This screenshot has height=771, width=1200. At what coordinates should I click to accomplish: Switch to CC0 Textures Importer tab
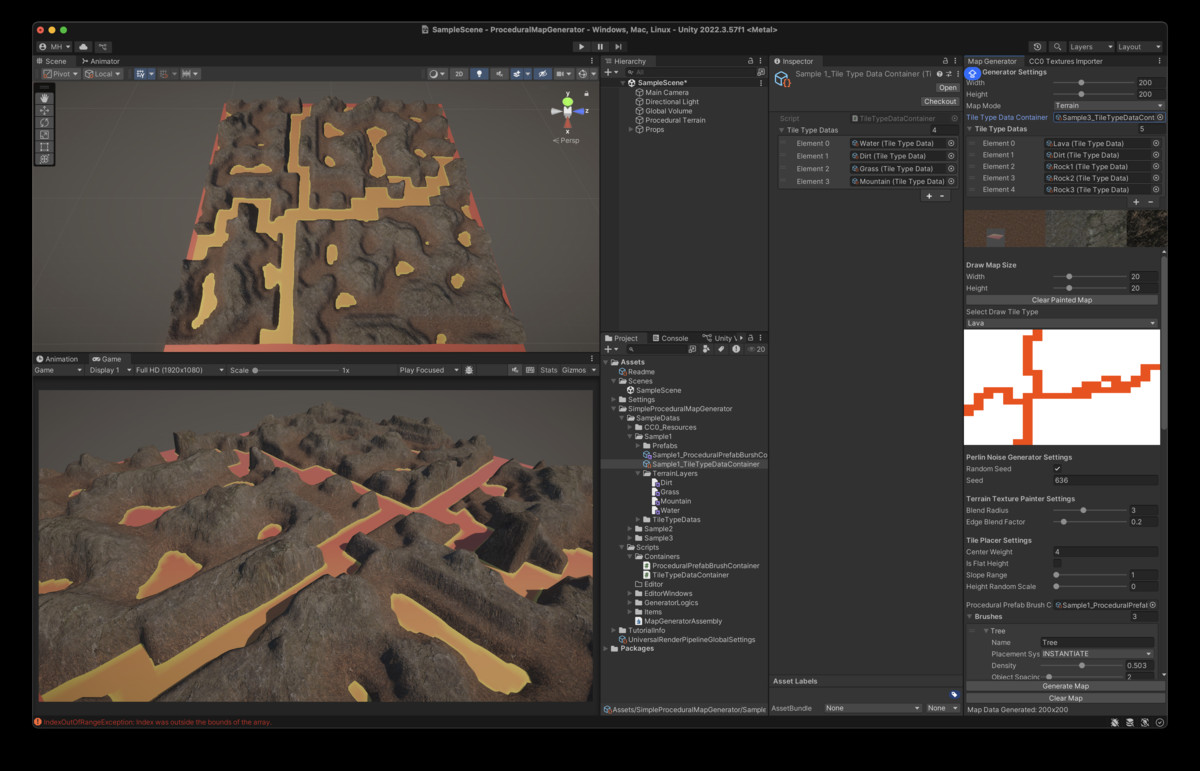(x=1066, y=61)
